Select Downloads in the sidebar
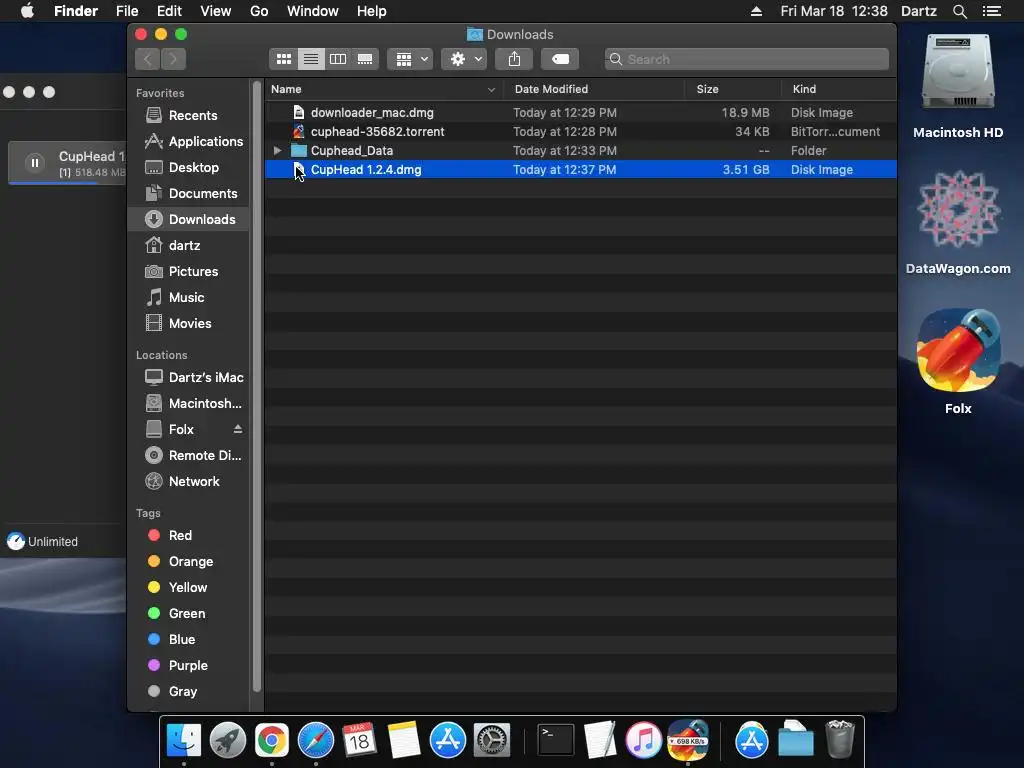The width and height of the screenshot is (1024, 768). [x=189, y=219]
